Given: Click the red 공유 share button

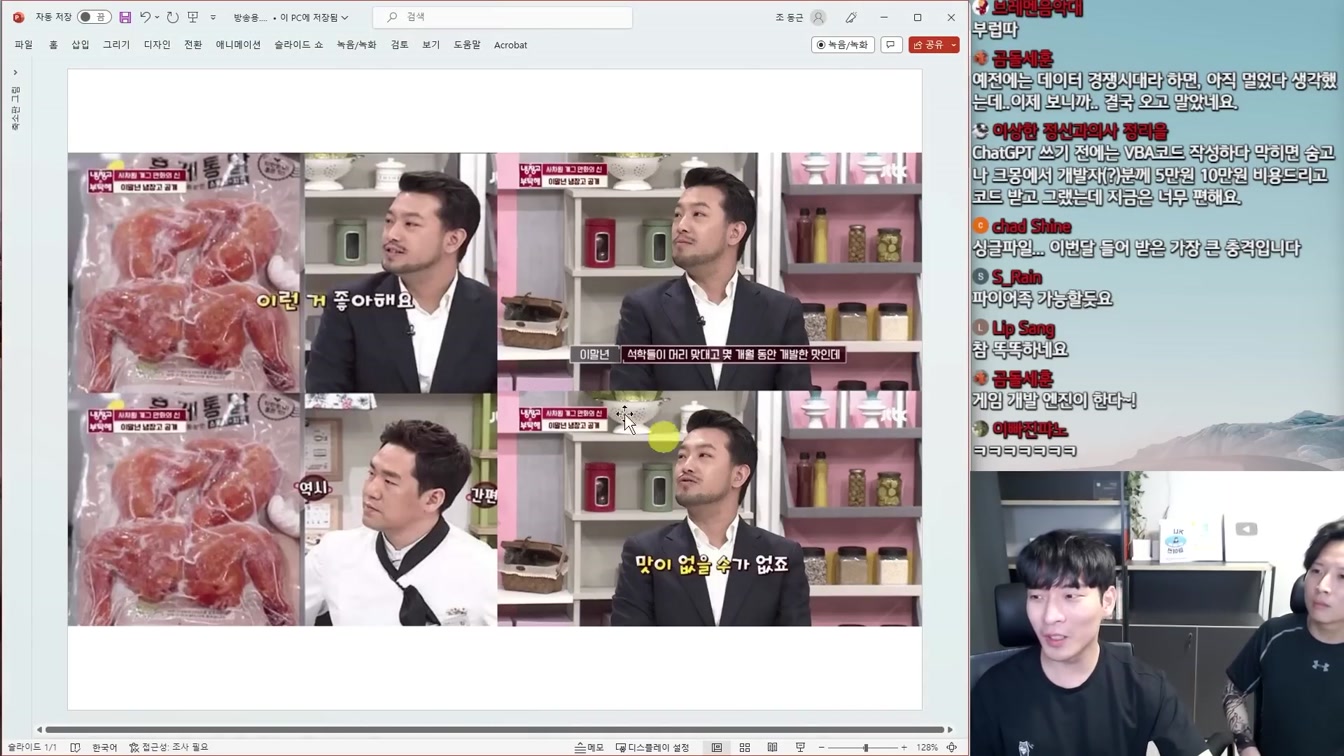Looking at the screenshot, I should point(928,45).
